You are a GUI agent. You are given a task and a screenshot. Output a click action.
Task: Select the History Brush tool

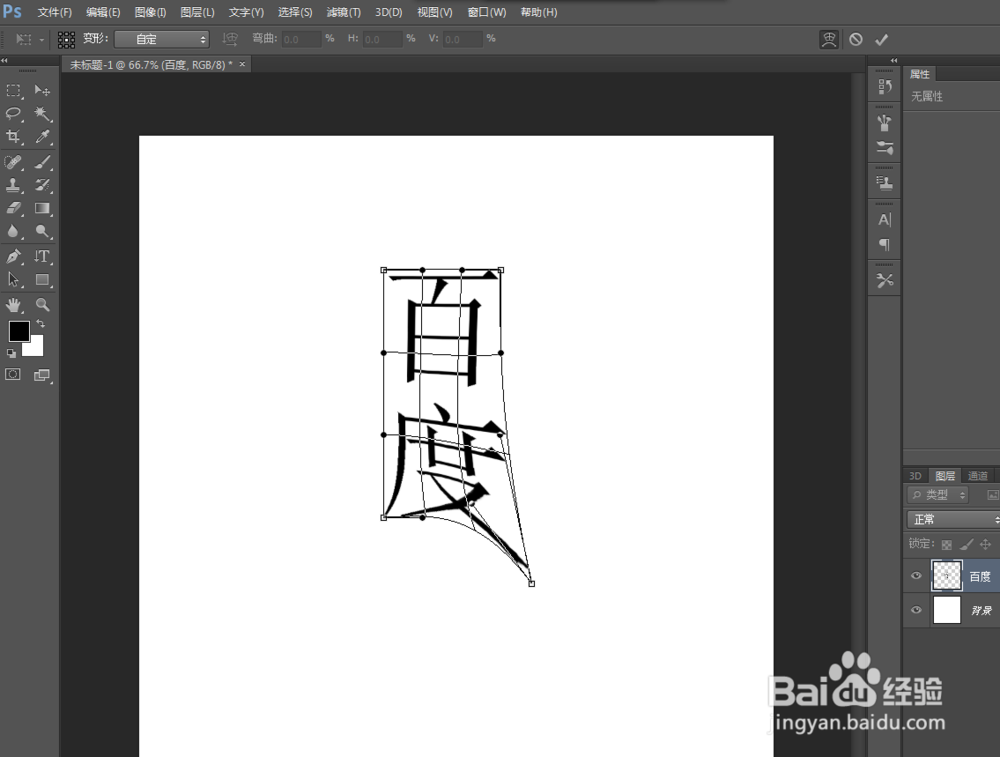[42, 185]
